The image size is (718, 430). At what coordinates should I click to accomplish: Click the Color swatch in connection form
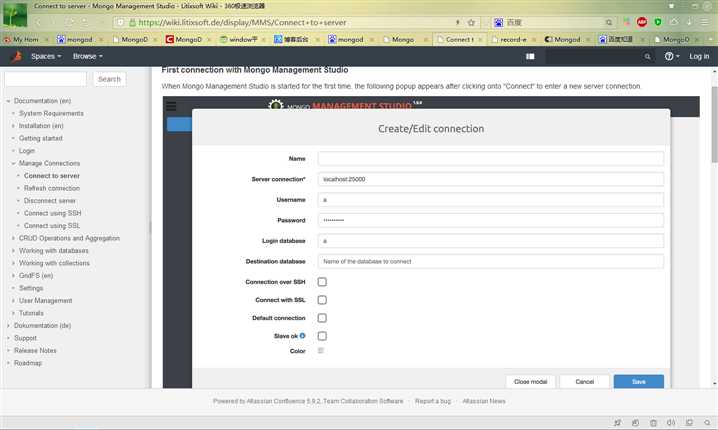tap(321, 351)
